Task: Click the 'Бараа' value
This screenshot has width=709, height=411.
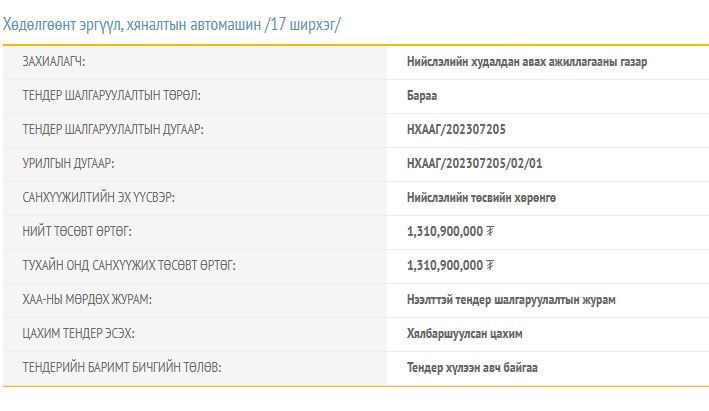Action: tap(422, 96)
